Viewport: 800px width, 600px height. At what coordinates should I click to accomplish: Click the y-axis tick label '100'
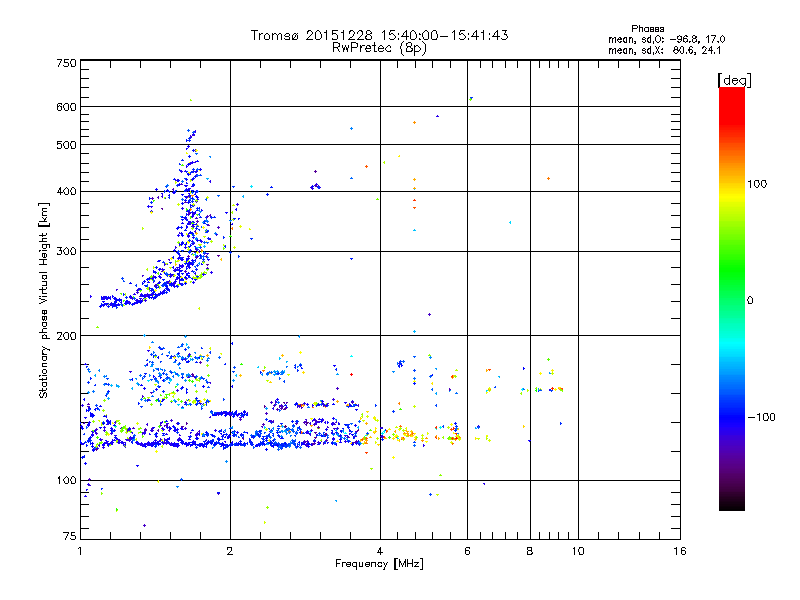66,480
